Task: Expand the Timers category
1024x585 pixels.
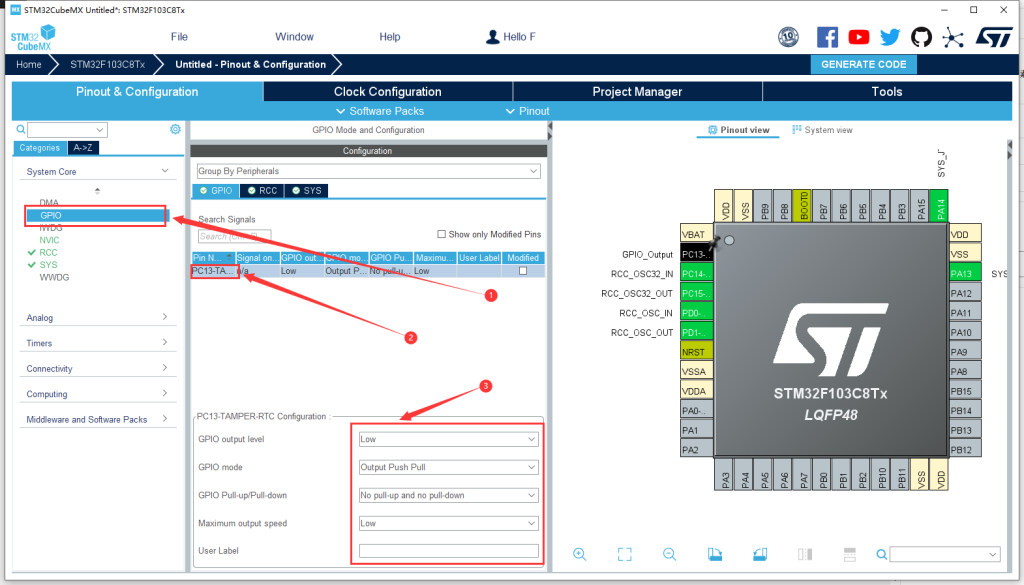Action: 165,342
